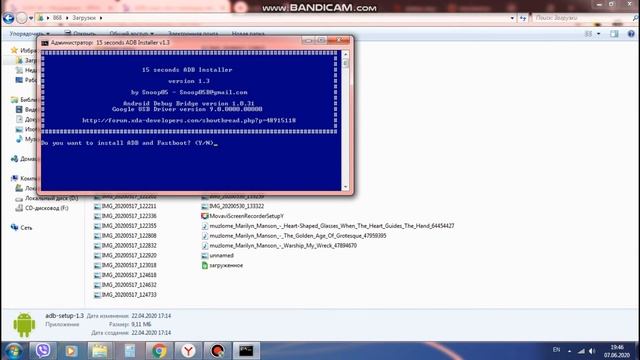Show hidden tray icons arrow
The height and width of the screenshot is (360, 640).
click(569, 351)
